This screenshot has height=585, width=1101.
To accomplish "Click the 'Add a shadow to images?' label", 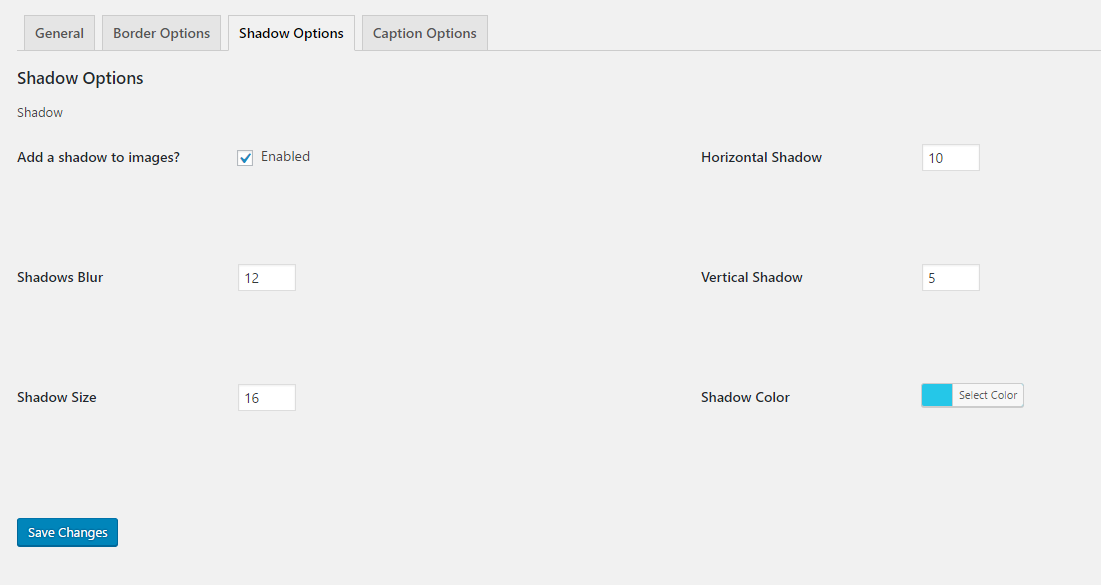I will tap(98, 158).
